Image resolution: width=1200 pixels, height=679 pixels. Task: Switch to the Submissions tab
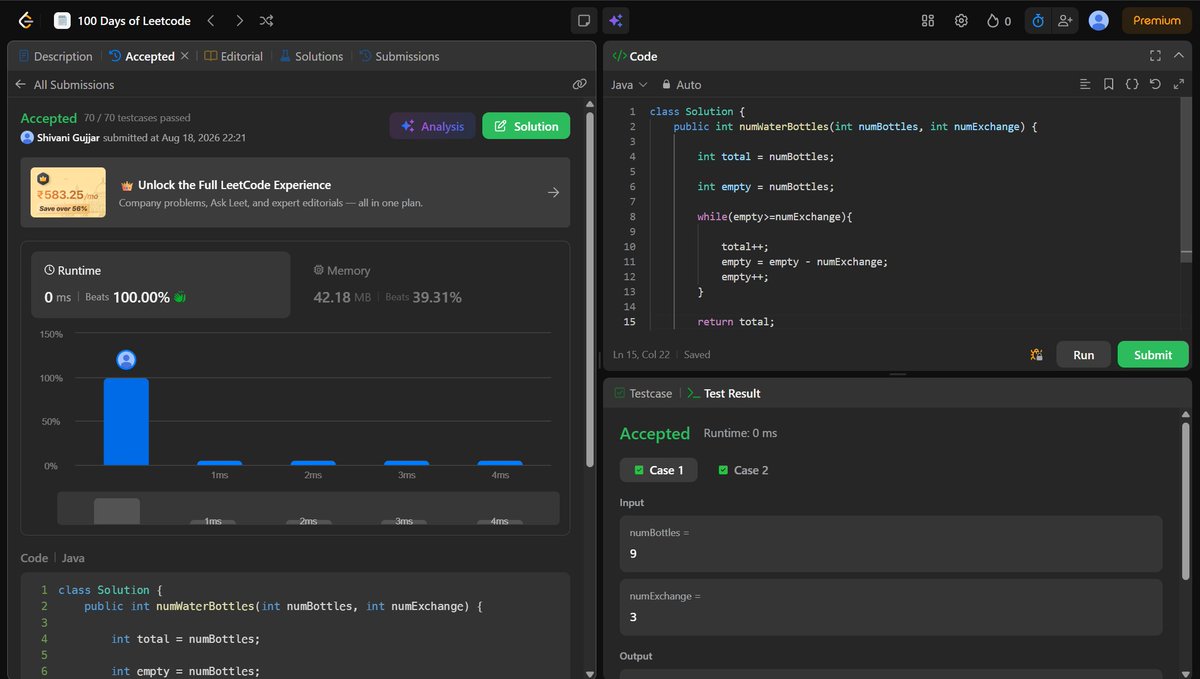click(x=399, y=57)
